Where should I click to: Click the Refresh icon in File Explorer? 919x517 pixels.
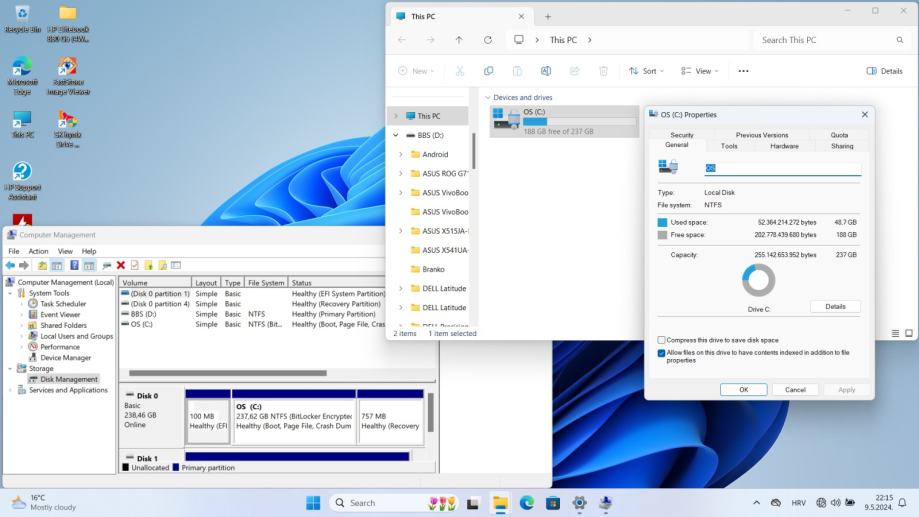[x=487, y=40]
